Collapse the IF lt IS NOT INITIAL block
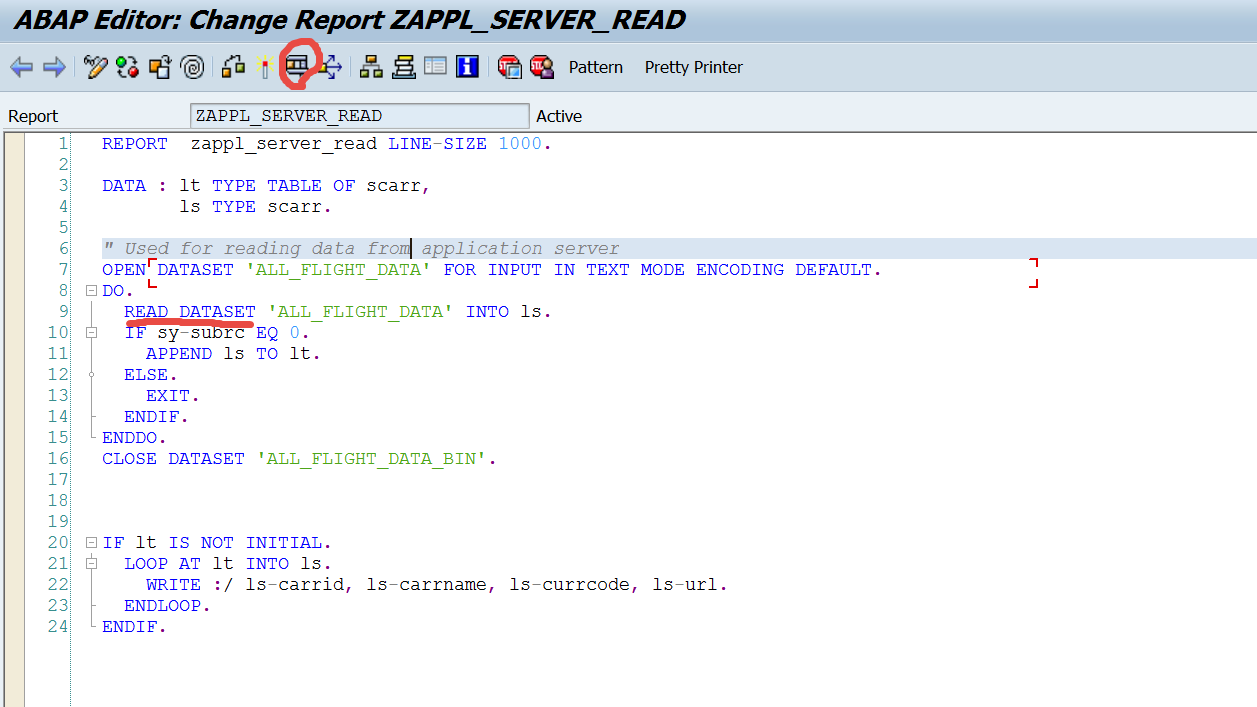The image size is (1257, 707). [89, 541]
